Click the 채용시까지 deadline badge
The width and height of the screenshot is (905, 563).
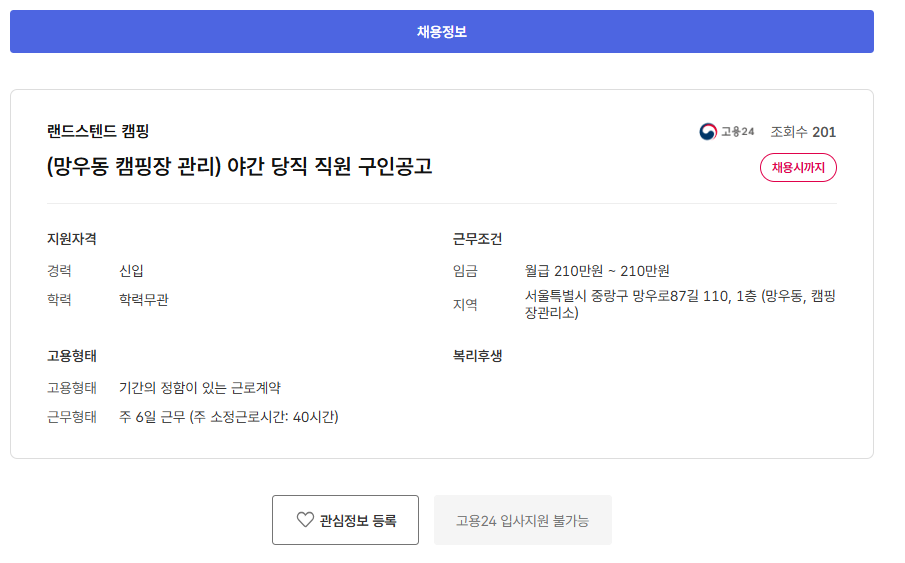pyautogui.click(x=798, y=168)
